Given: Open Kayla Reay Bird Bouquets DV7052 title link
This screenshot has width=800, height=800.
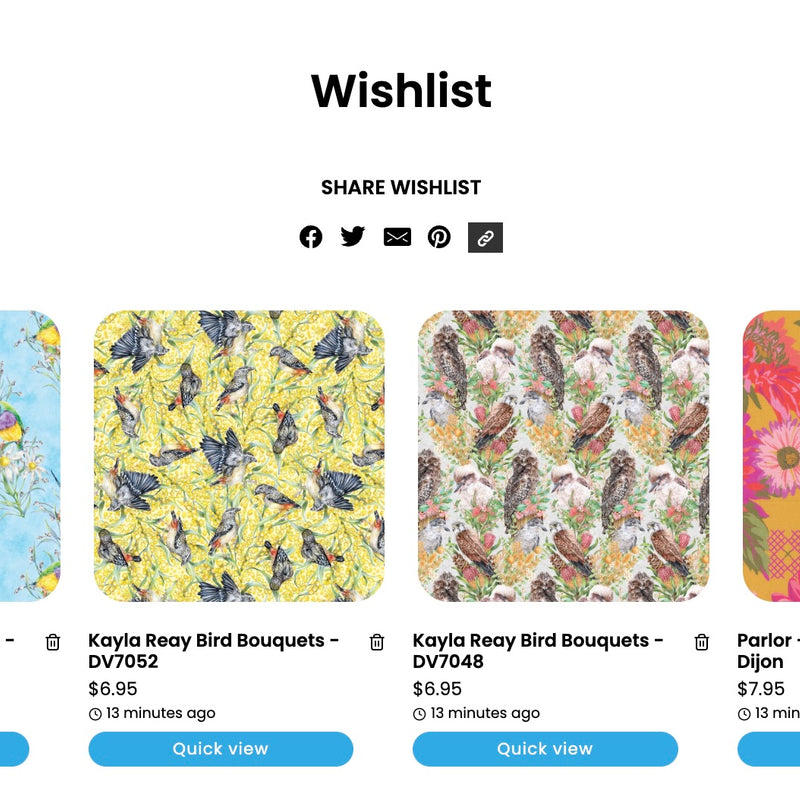Looking at the screenshot, I should click(x=213, y=651).
